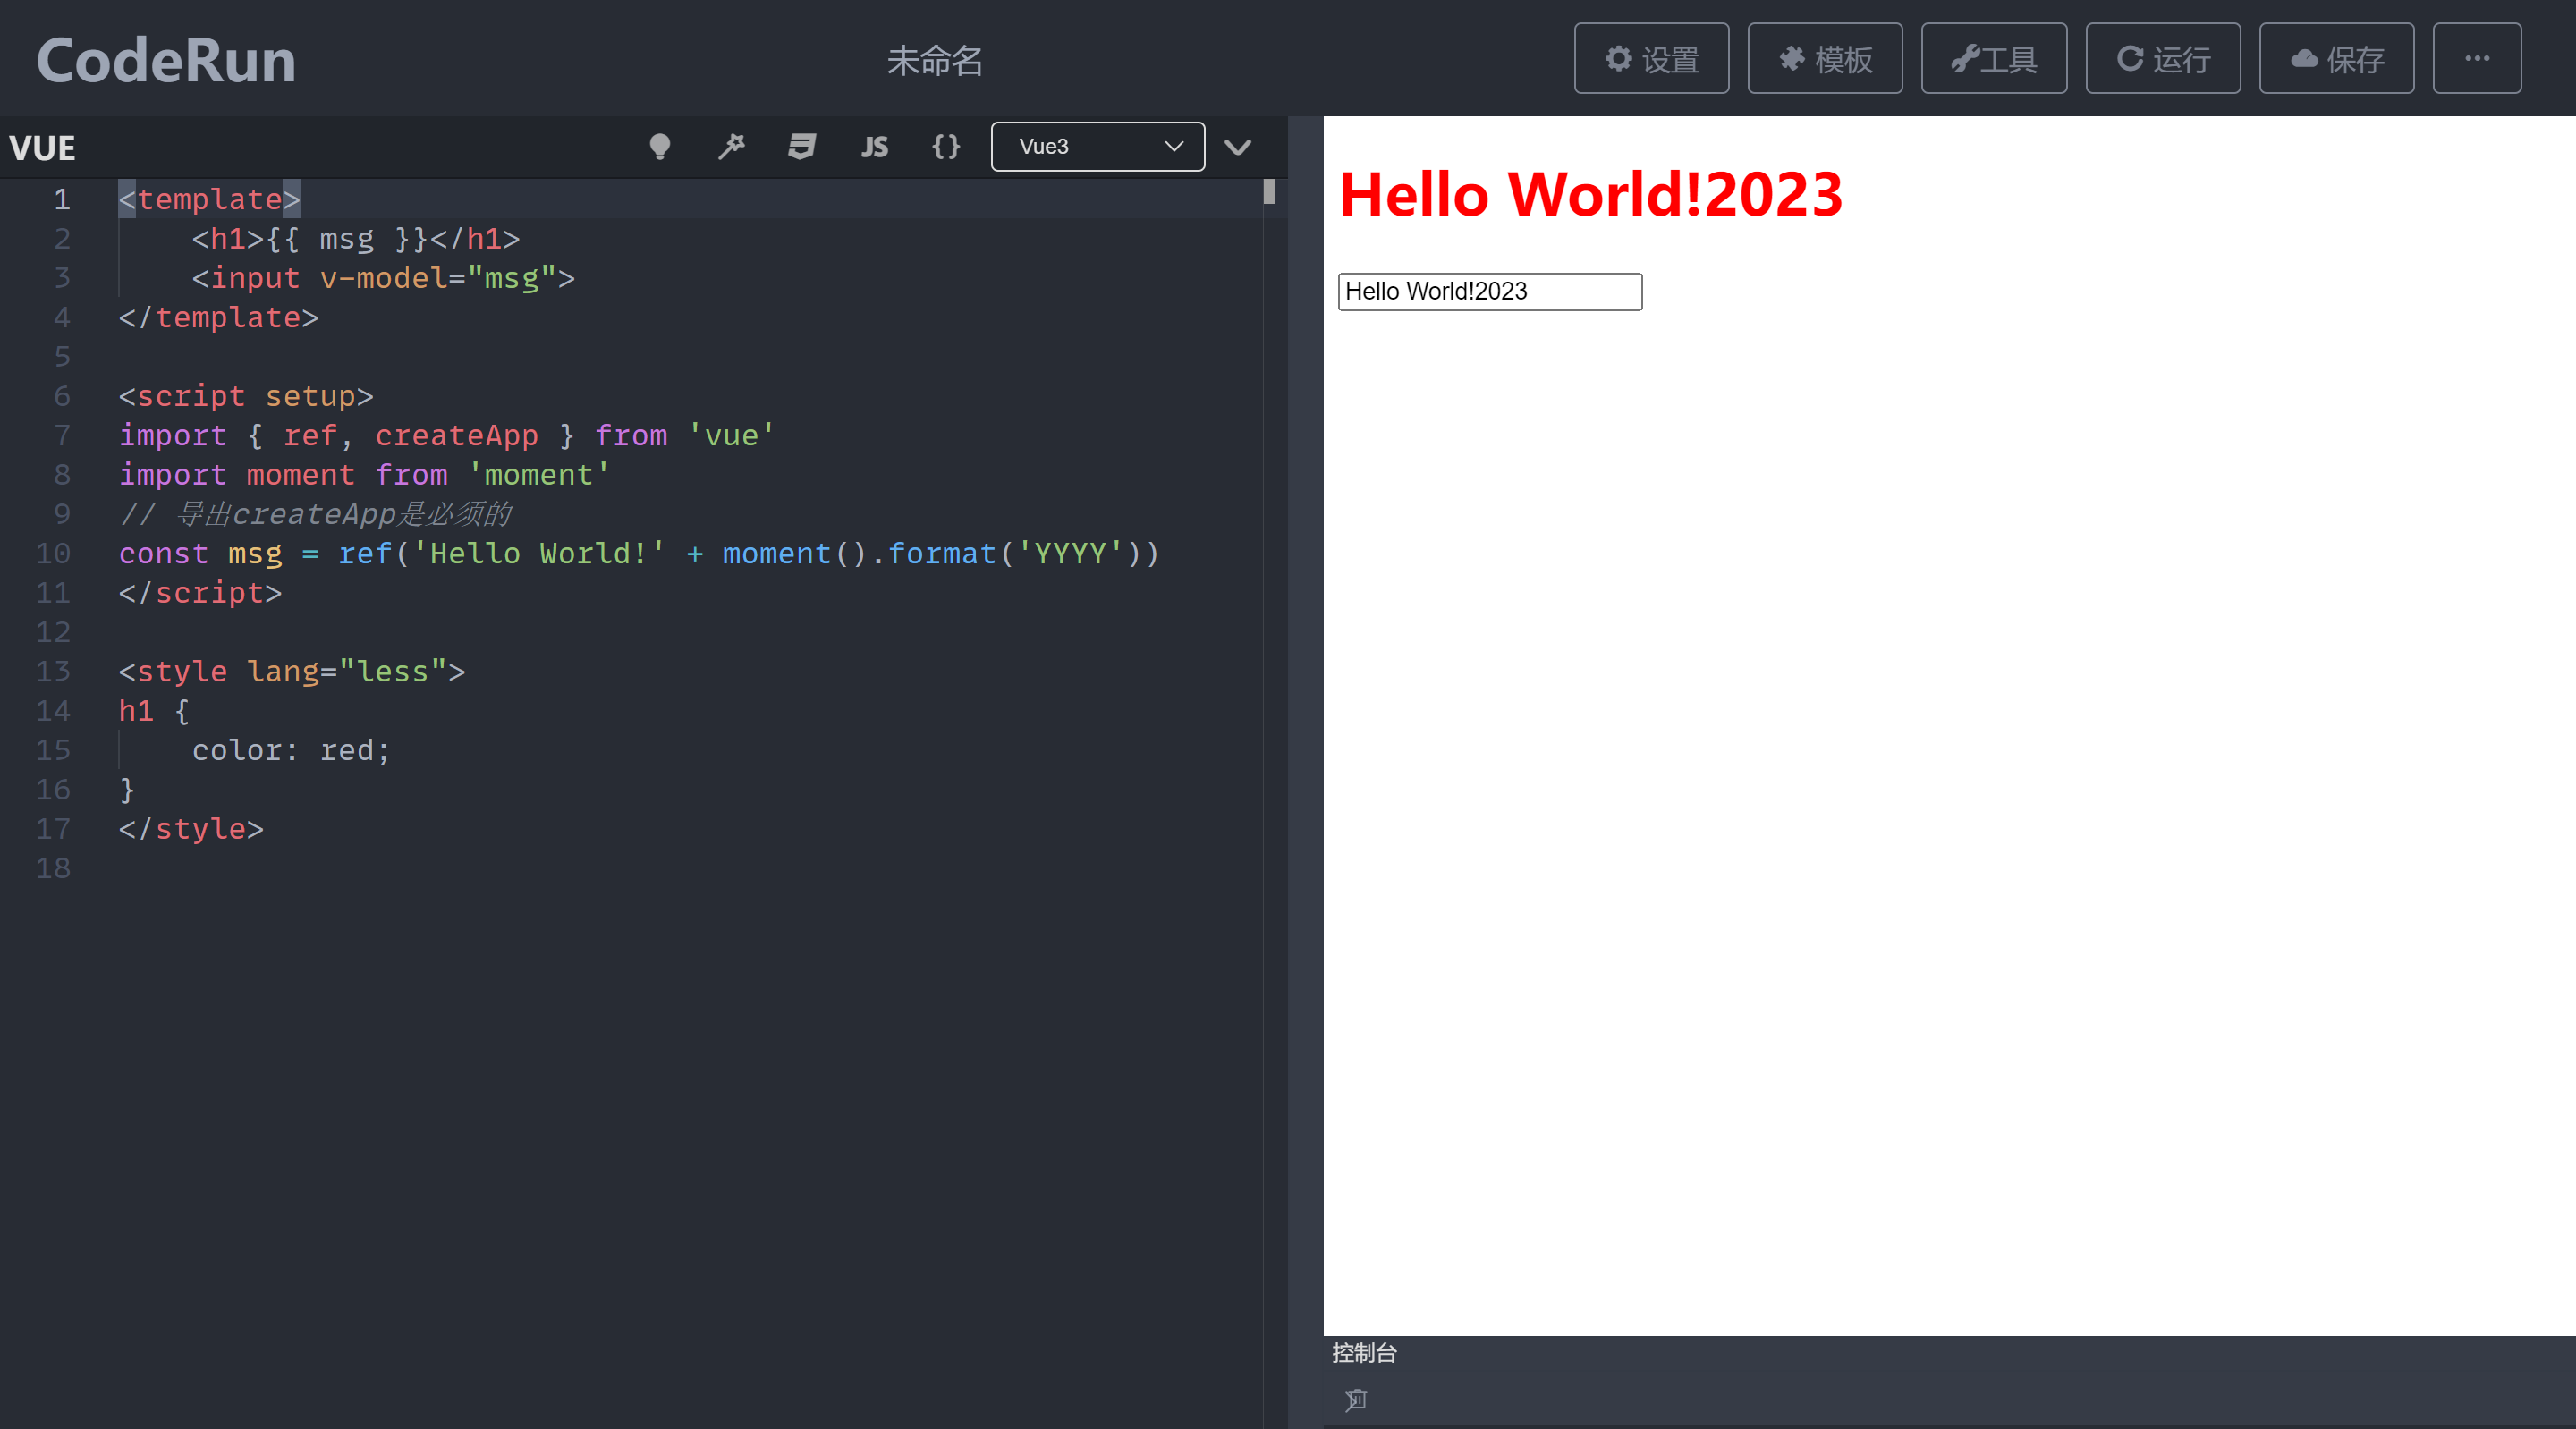Open the 设置 settings button
This screenshot has height=1429, width=2576.
pos(1651,59)
